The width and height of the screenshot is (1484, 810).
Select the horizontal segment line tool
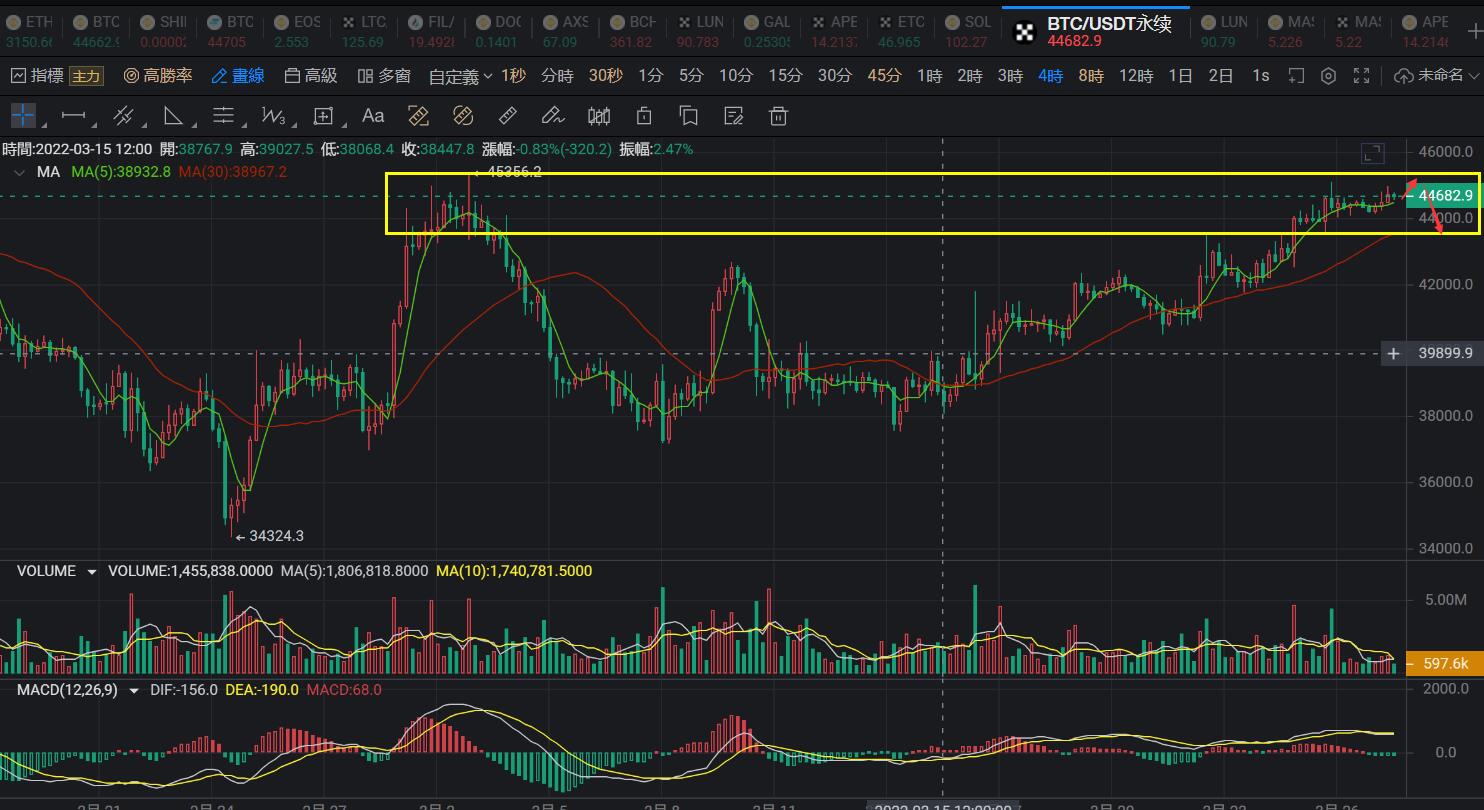pos(73,116)
